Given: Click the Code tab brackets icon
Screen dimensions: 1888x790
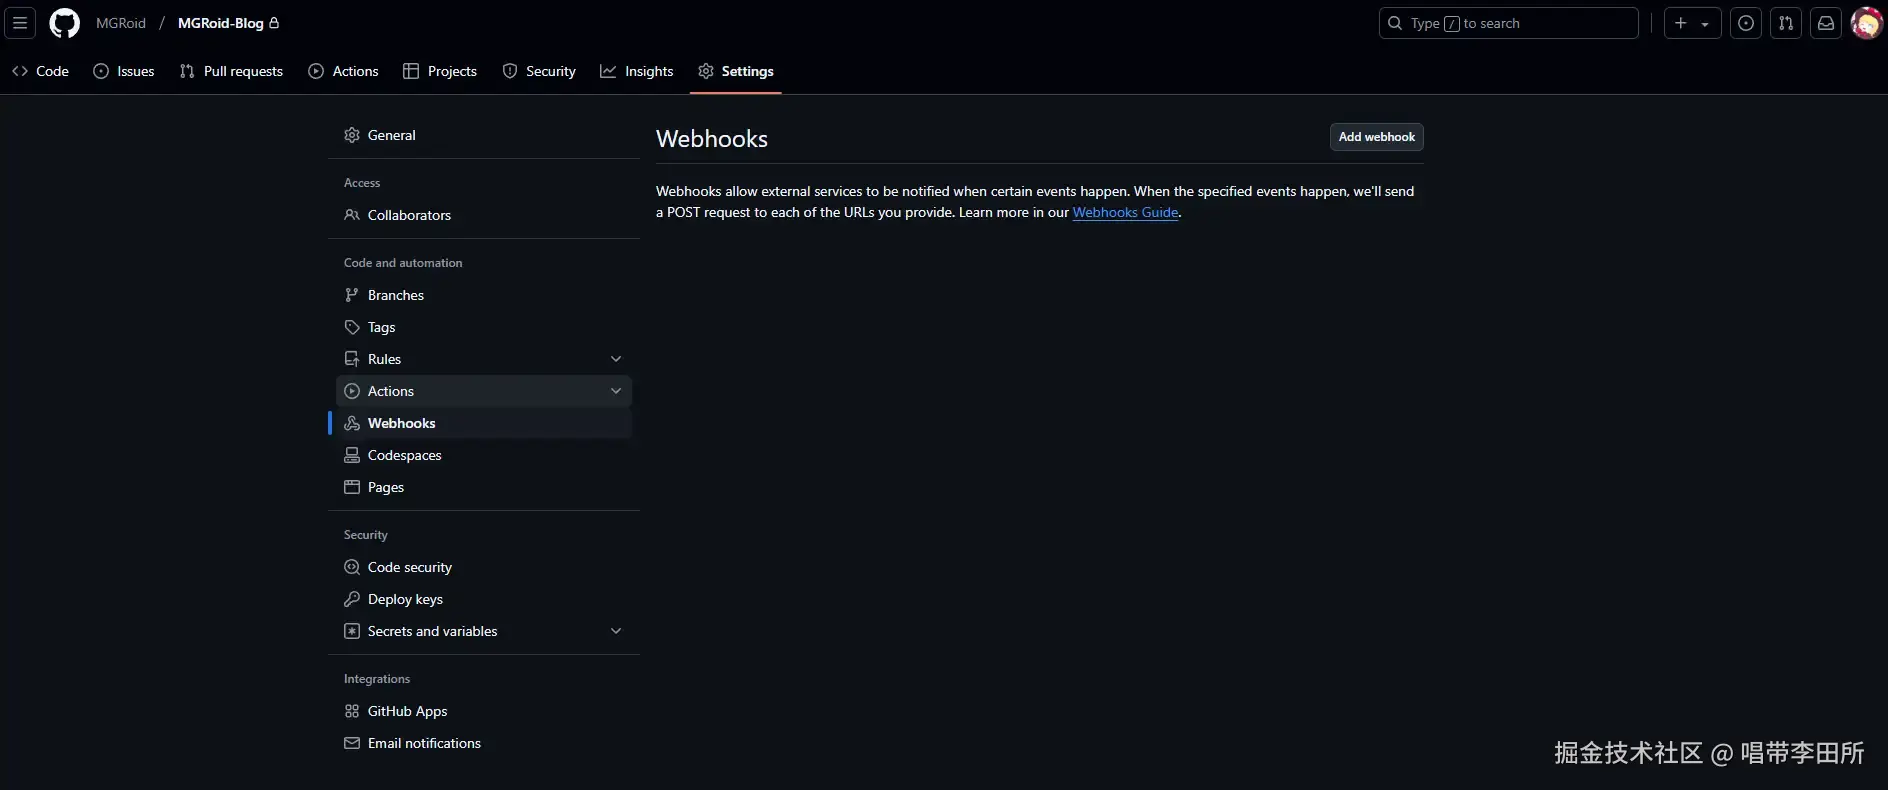Looking at the screenshot, I should 20,71.
